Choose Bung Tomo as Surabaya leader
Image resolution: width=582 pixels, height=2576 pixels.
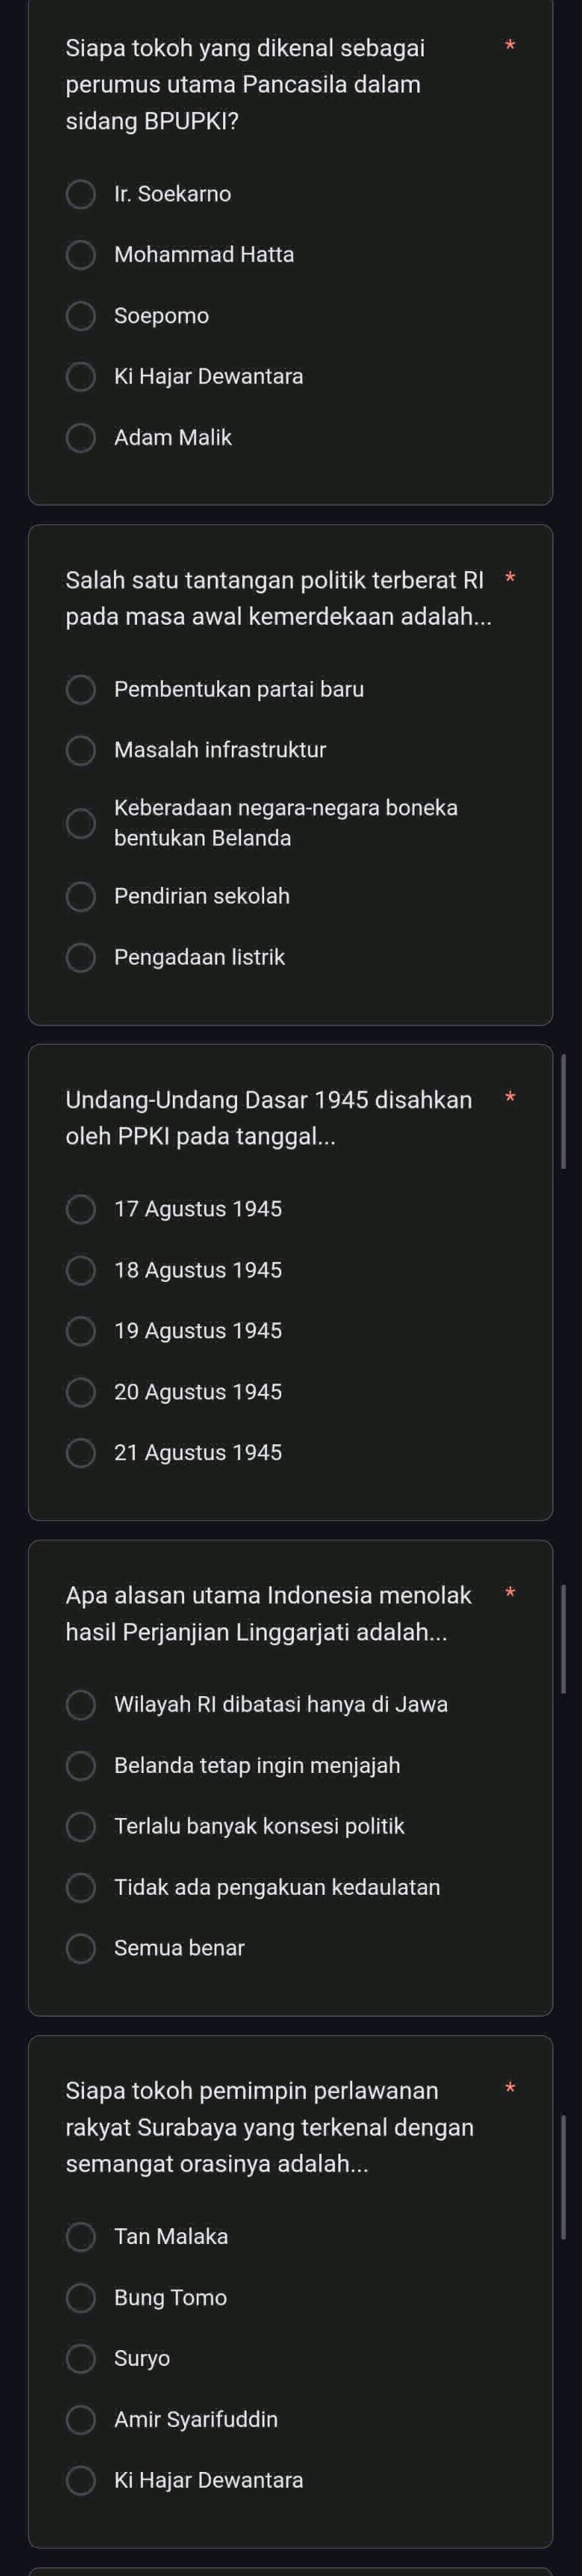click(80, 2297)
